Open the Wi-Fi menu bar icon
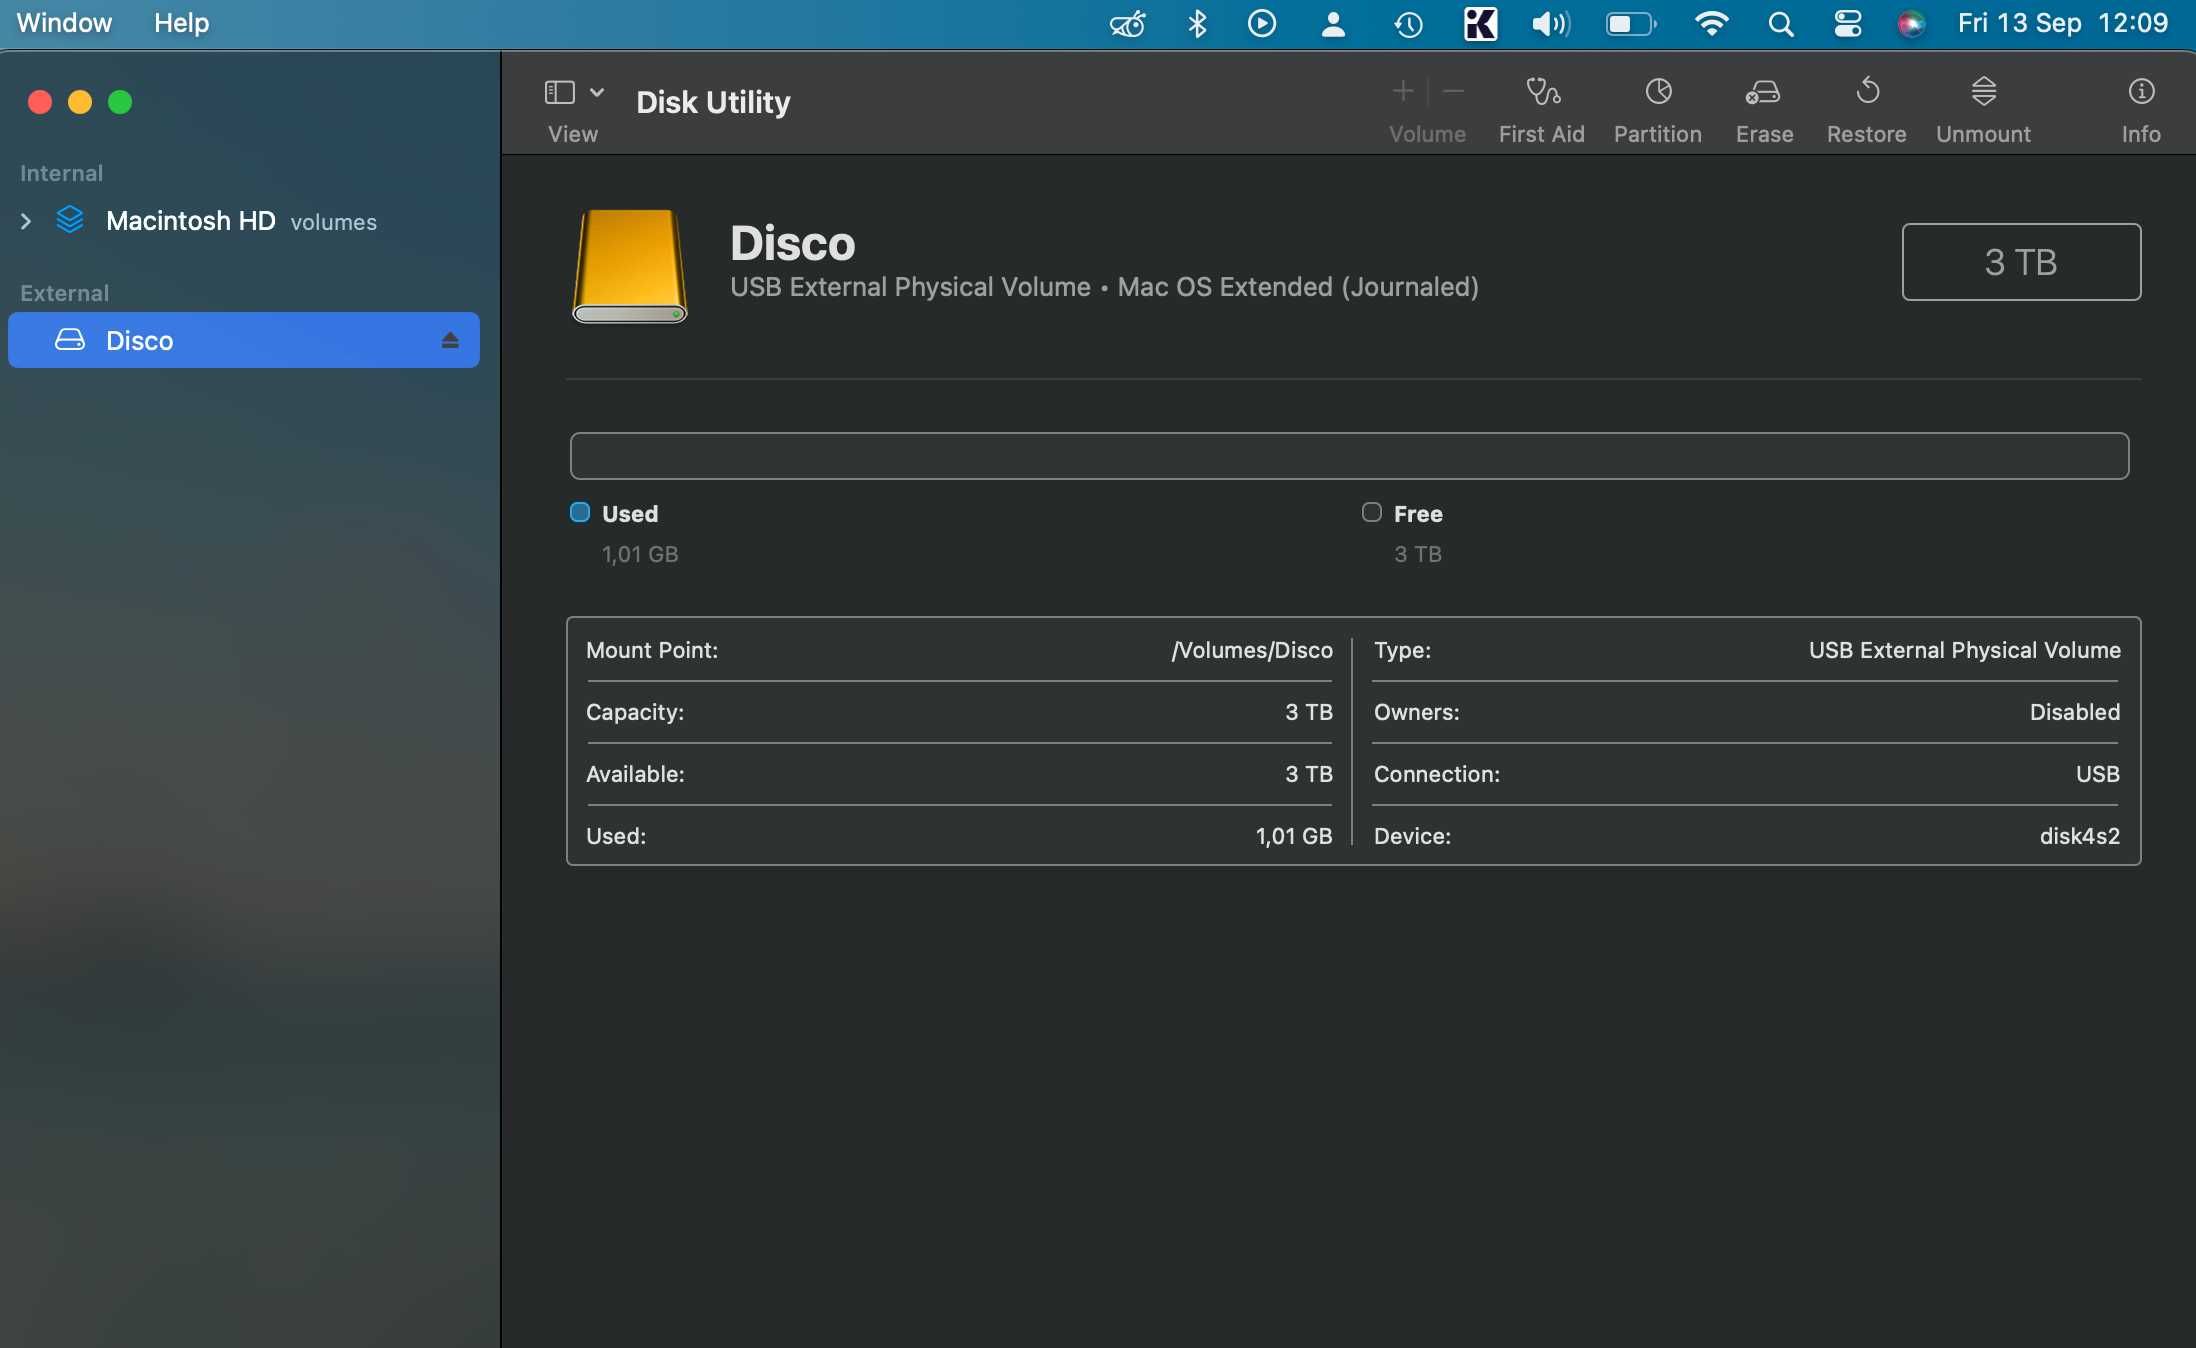 (x=1712, y=24)
